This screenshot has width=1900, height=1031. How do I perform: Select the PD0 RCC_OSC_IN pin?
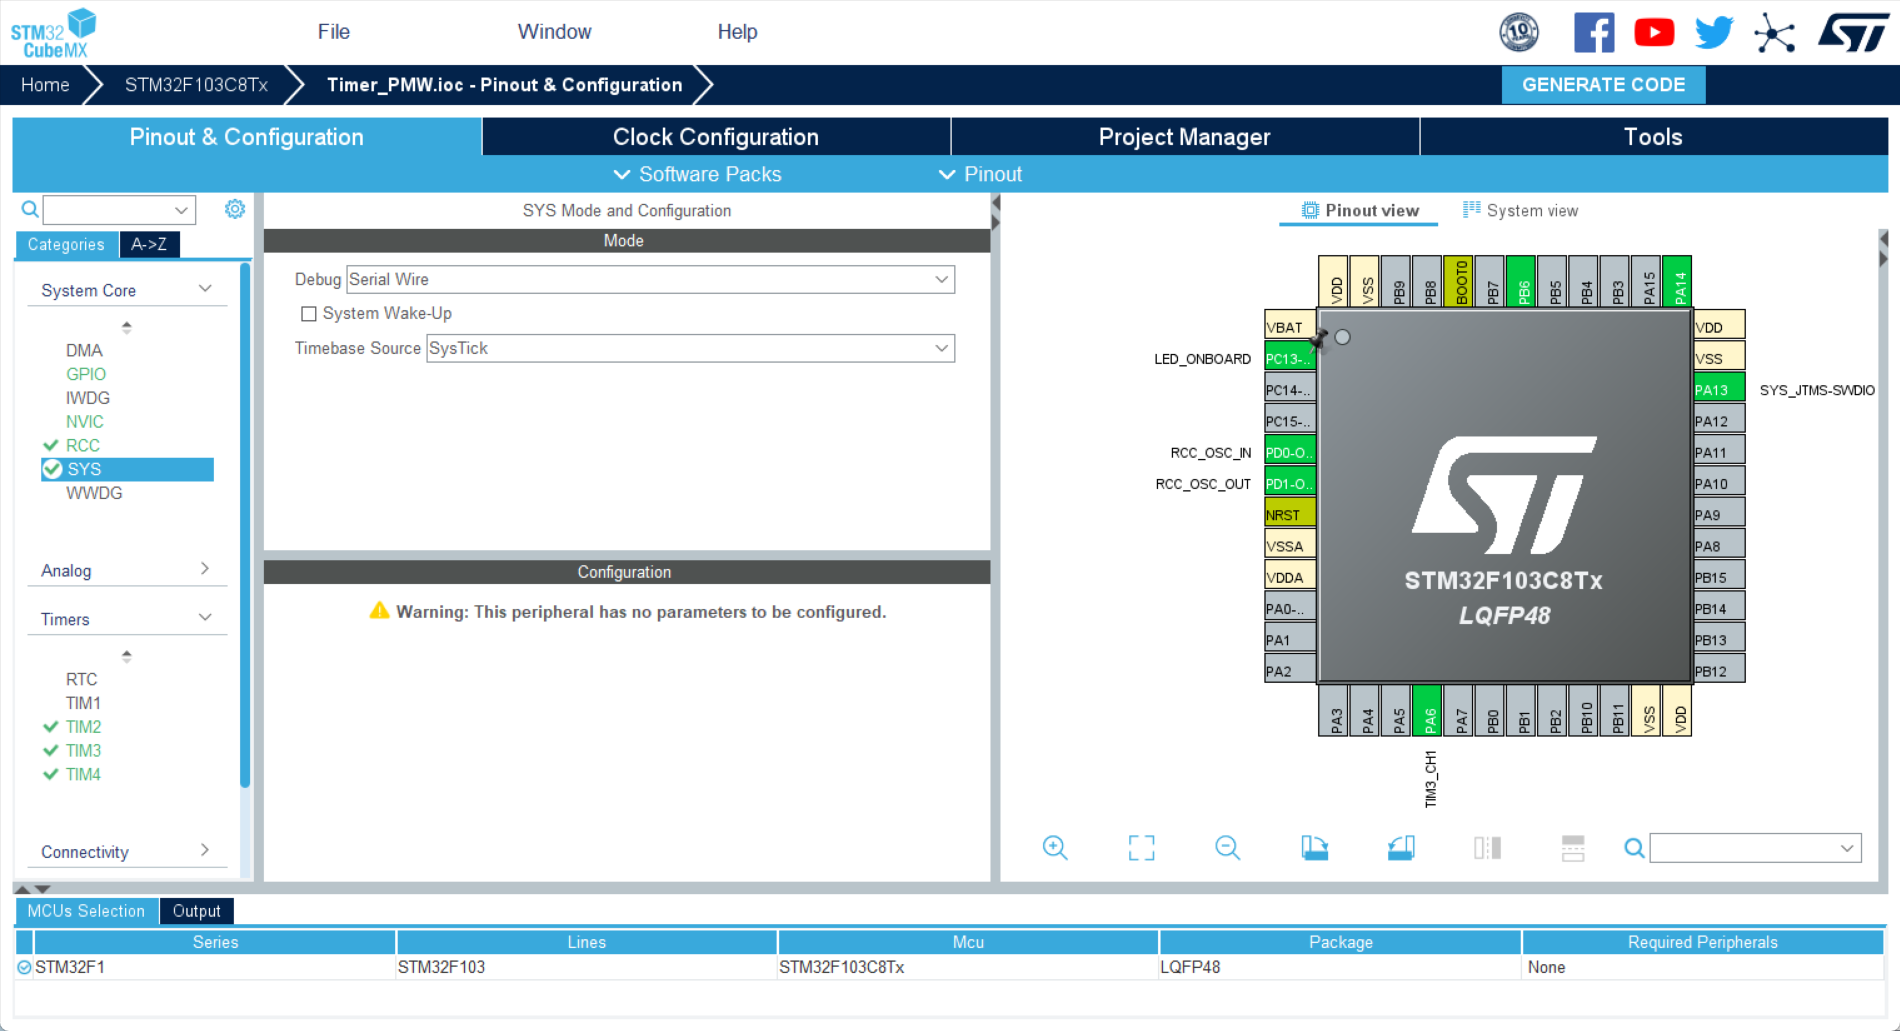(x=1290, y=452)
